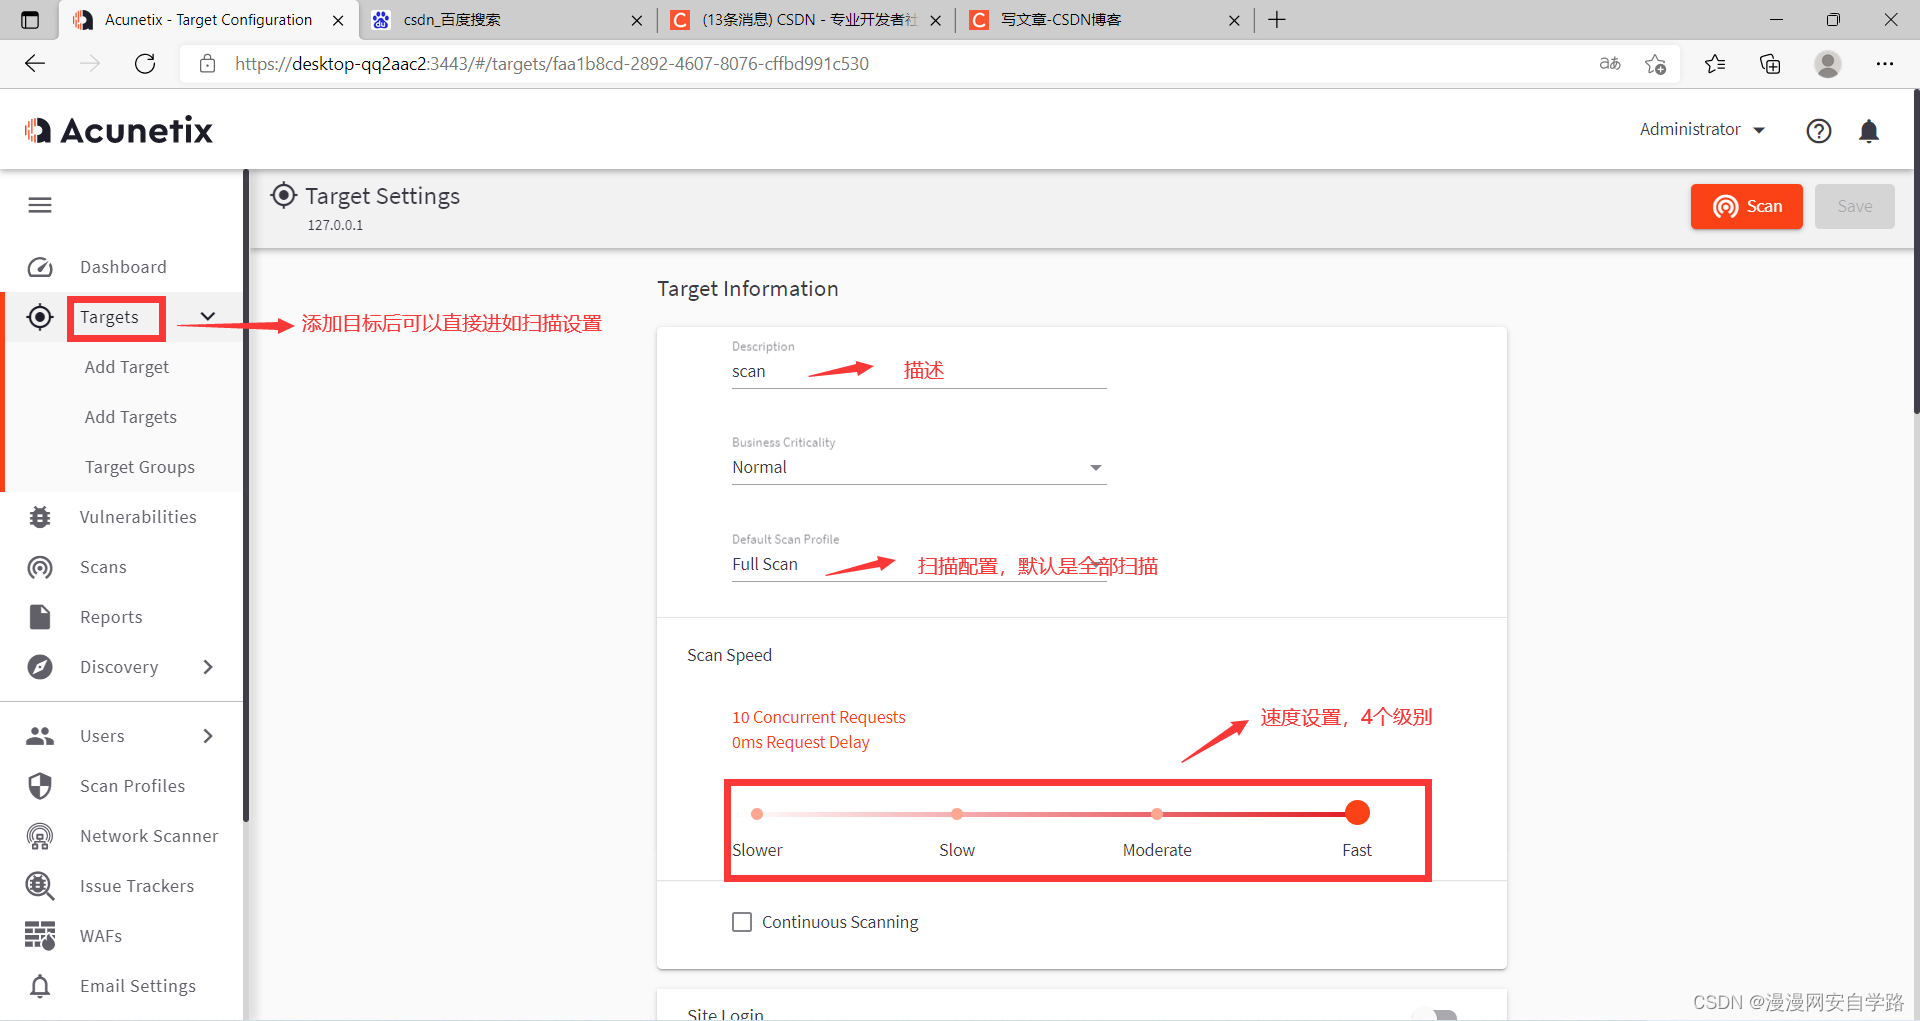This screenshot has width=1920, height=1021.
Task: Click the browser back arrow
Action: [x=35, y=64]
